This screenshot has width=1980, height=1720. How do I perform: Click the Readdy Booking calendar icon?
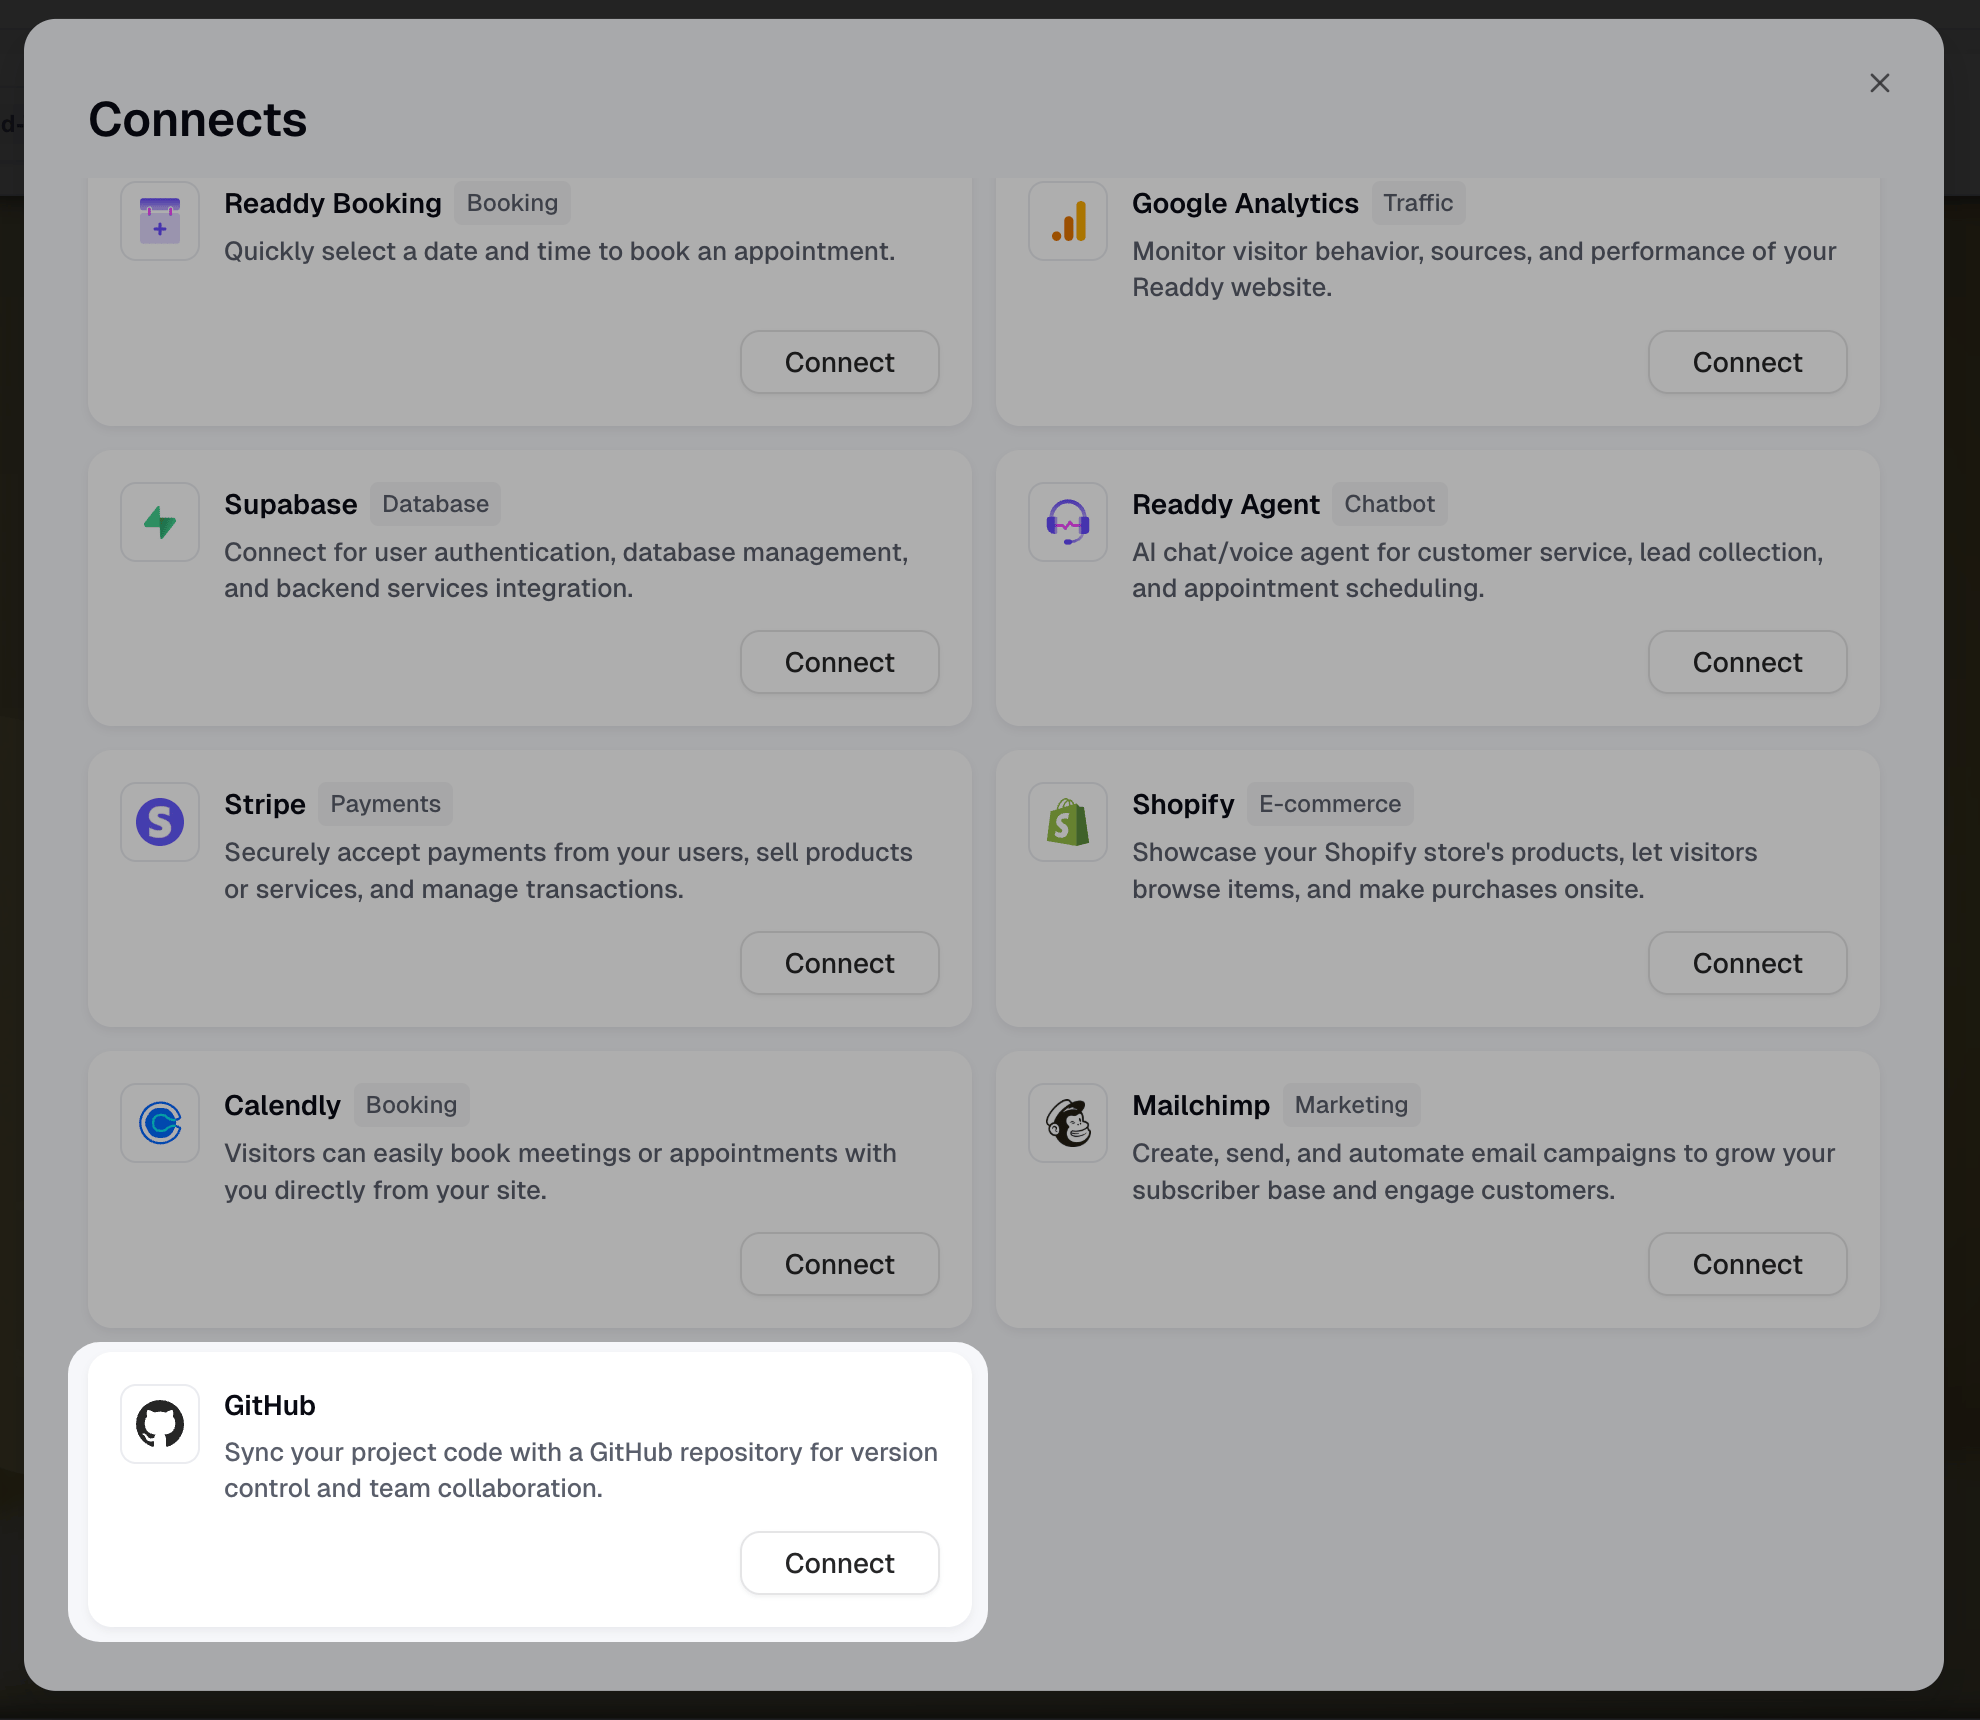pos(160,221)
